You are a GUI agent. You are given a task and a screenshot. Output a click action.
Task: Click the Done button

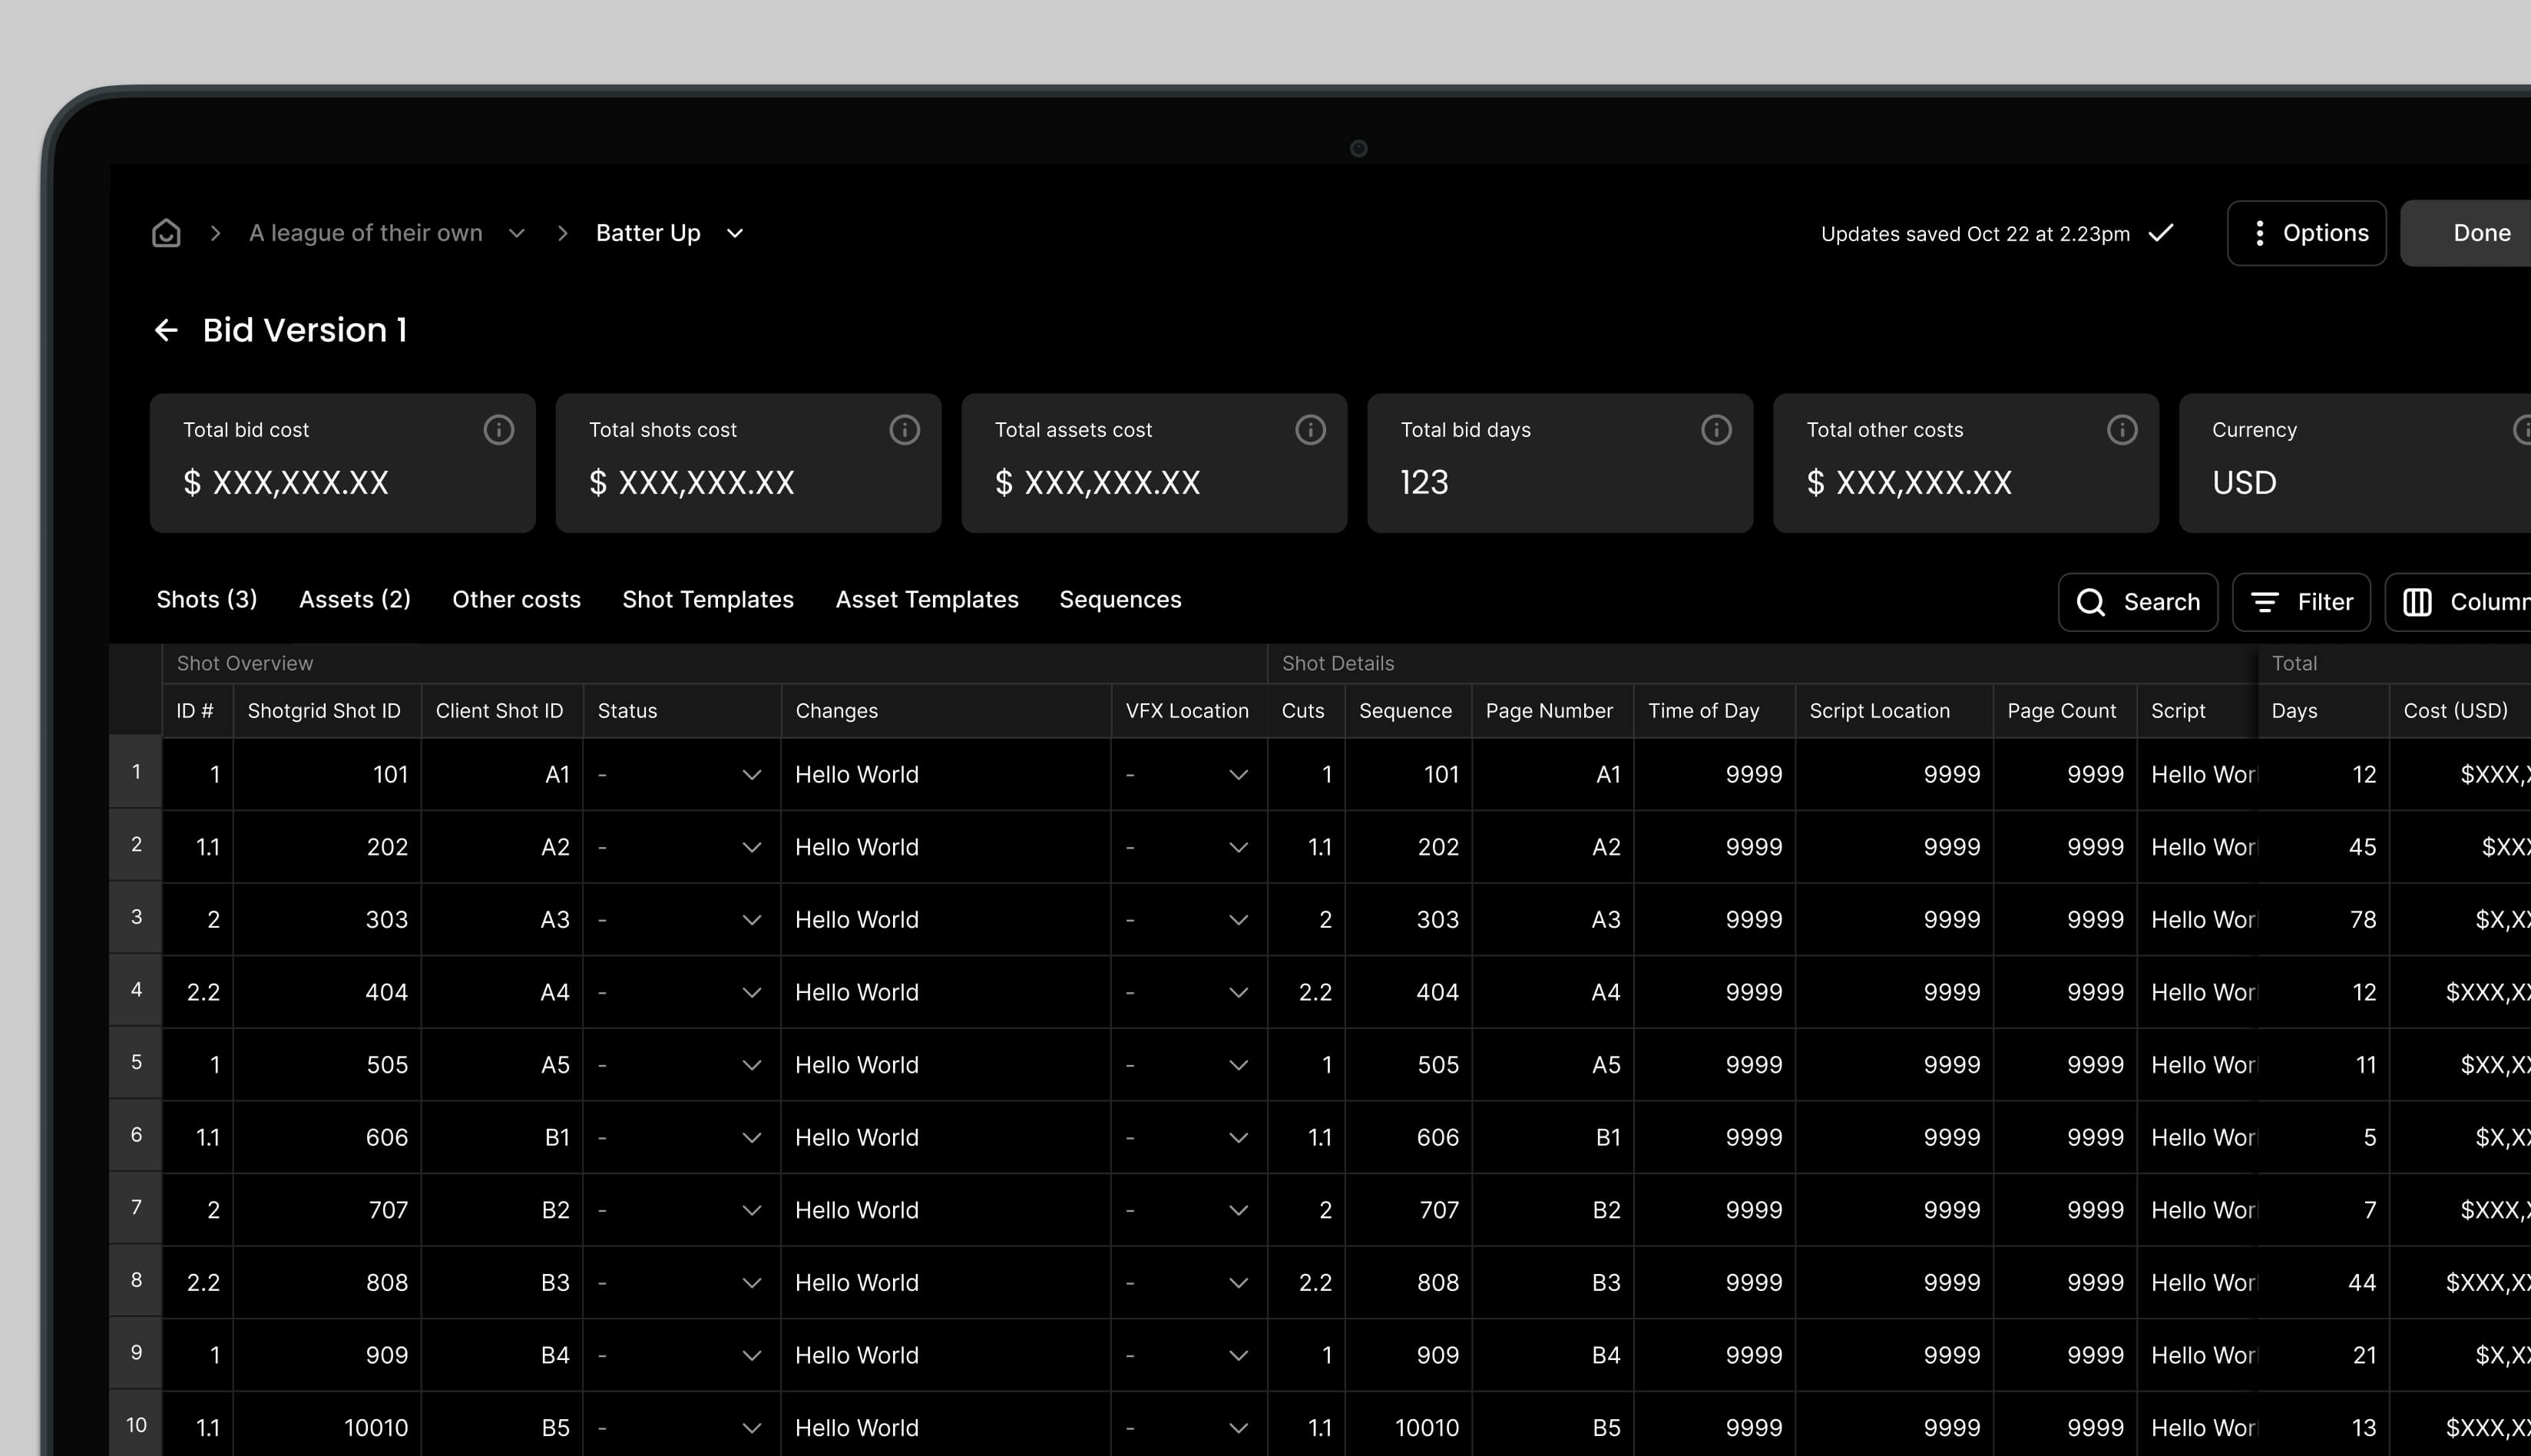(x=2480, y=233)
